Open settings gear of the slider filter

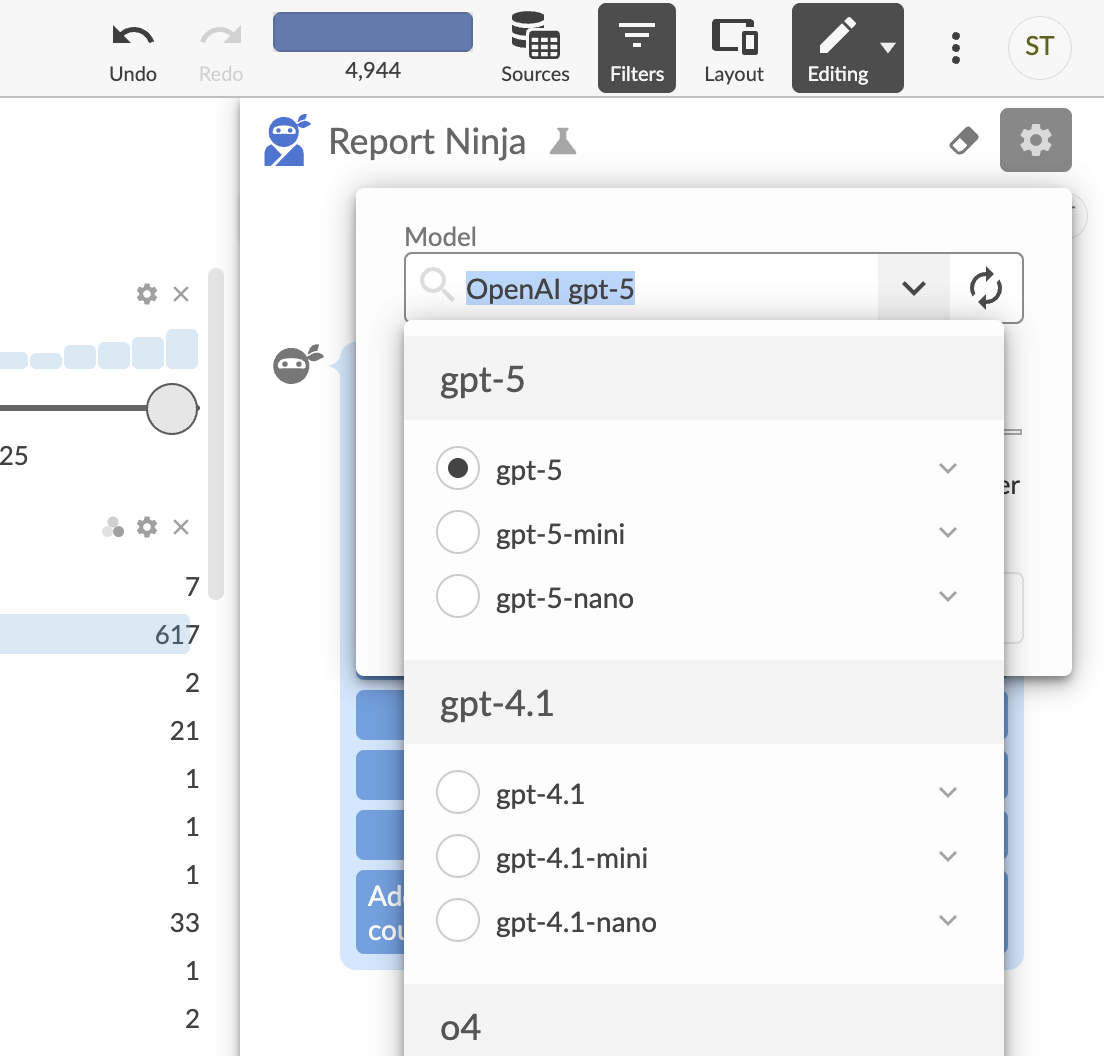(146, 294)
